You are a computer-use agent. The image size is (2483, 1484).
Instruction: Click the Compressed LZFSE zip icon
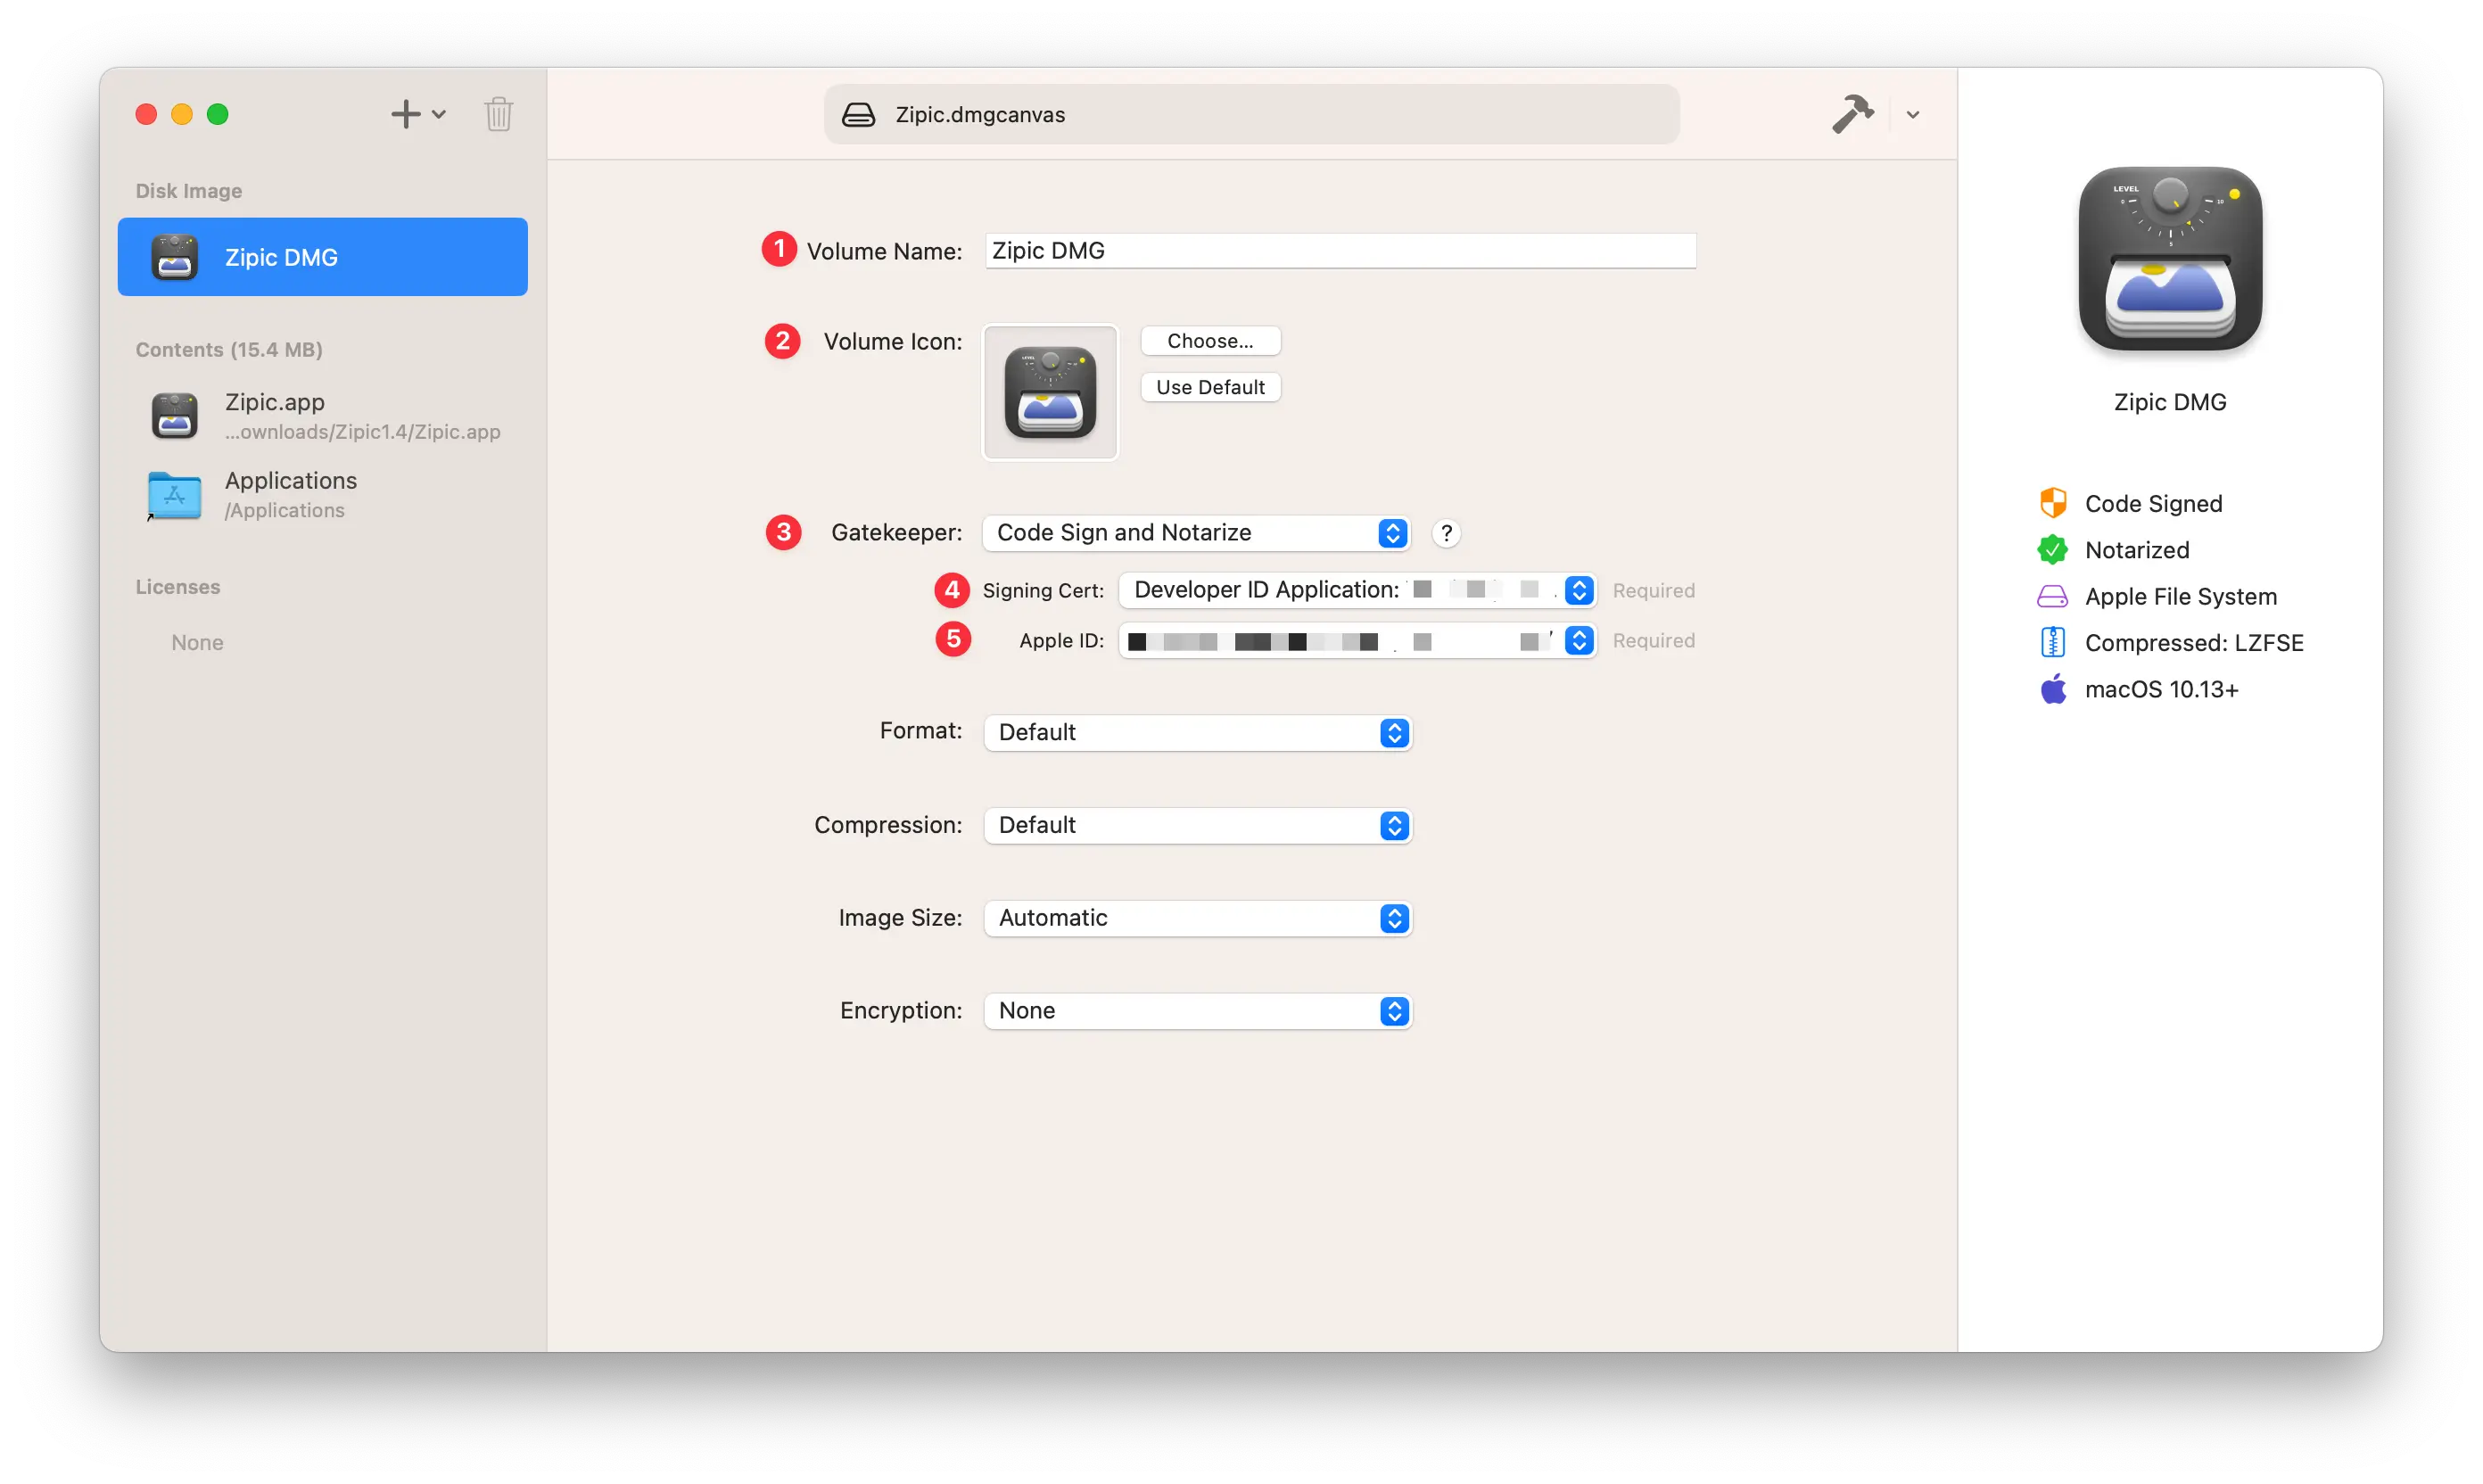2052,643
